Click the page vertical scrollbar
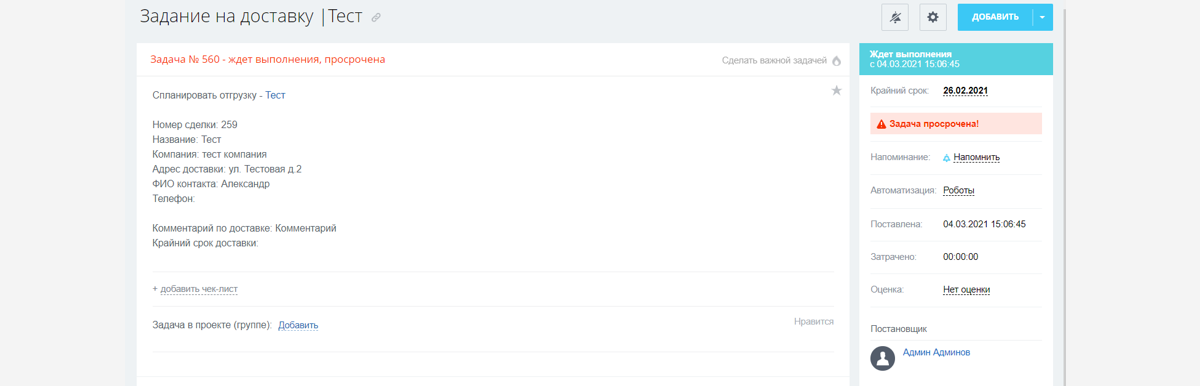The width and height of the screenshot is (1200, 386). [x=1064, y=193]
